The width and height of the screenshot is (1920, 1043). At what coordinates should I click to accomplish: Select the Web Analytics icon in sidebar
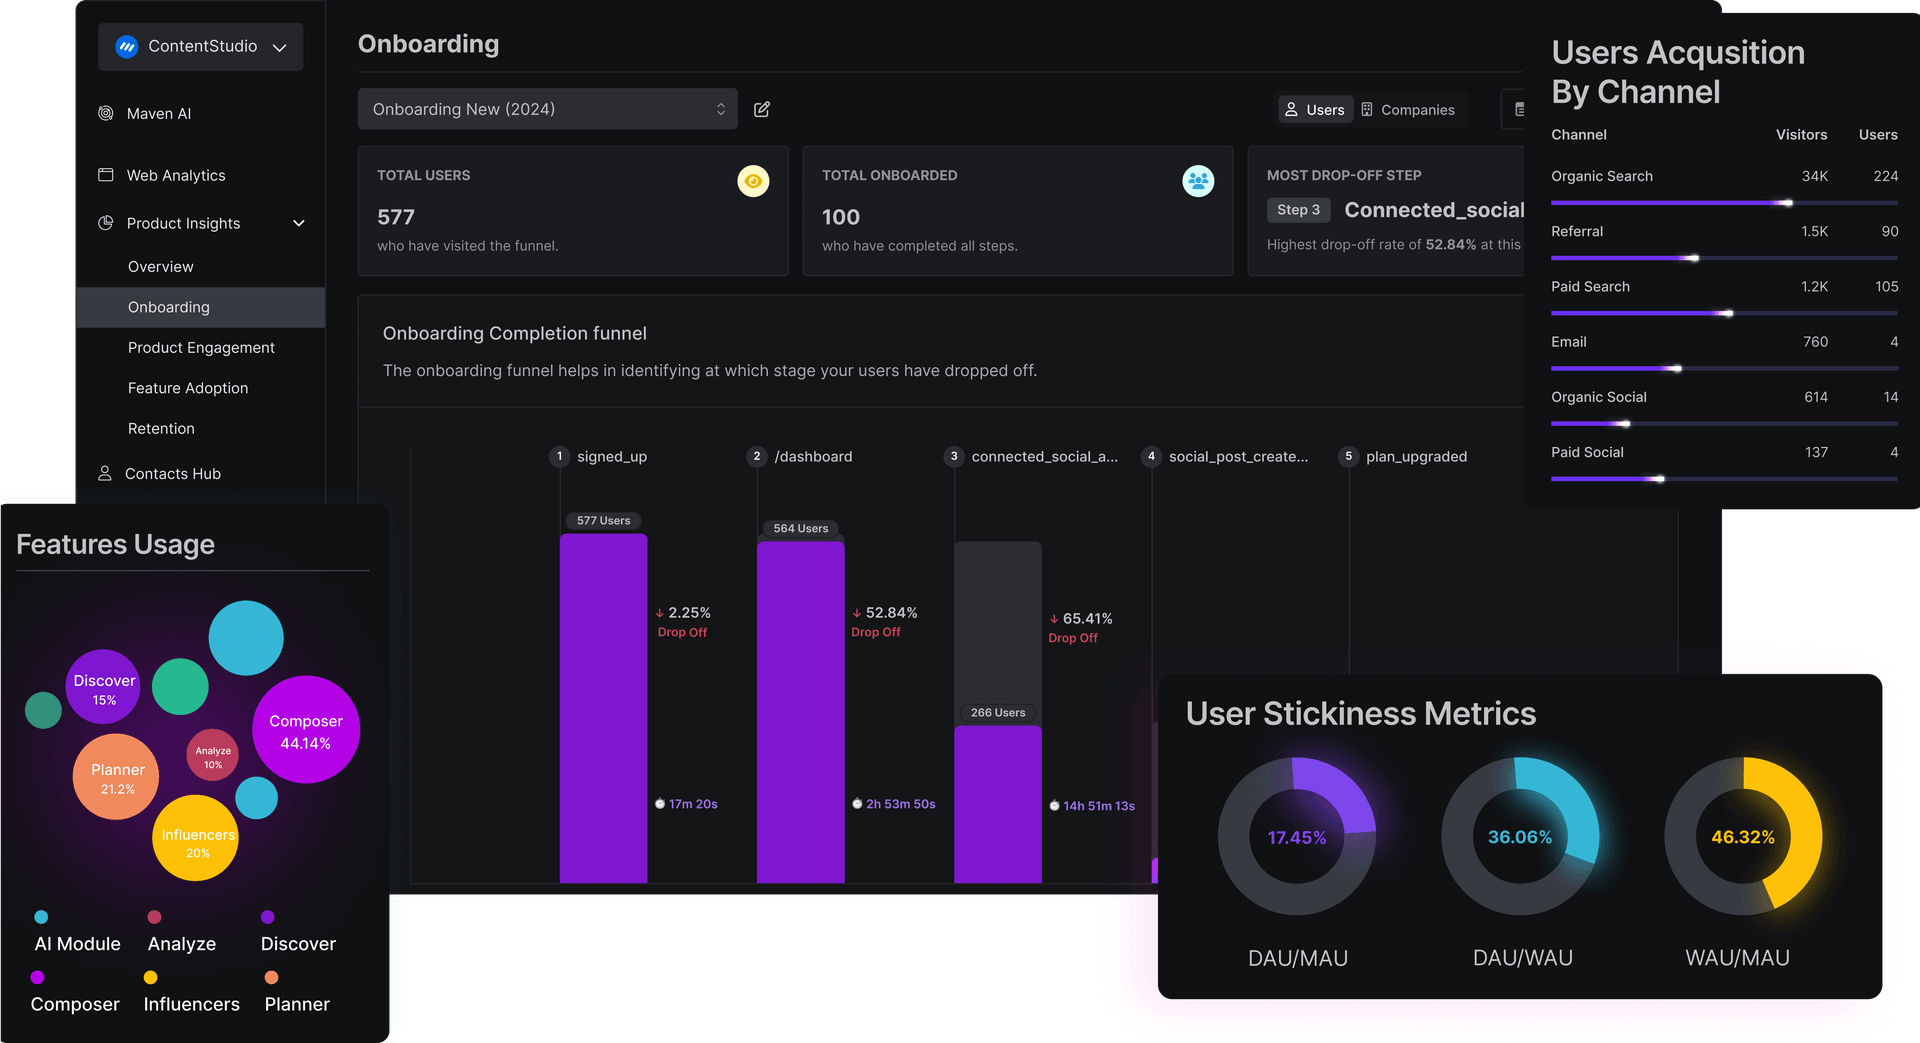(x=106, y=175)
